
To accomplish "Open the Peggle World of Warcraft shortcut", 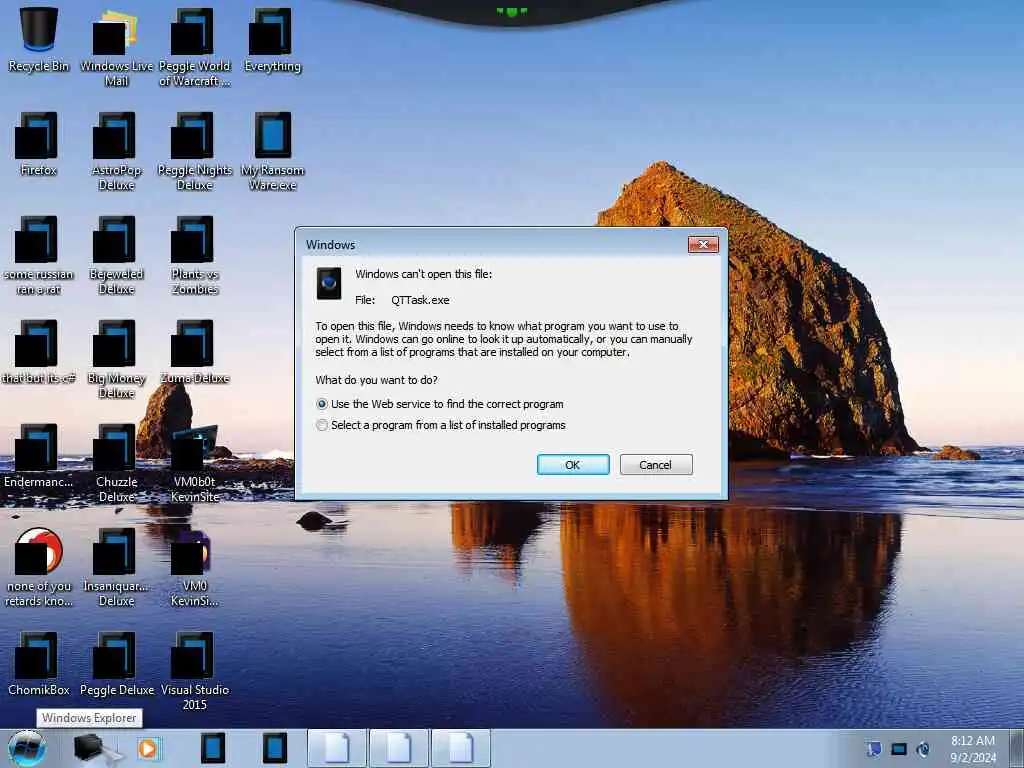I will 195,47.
